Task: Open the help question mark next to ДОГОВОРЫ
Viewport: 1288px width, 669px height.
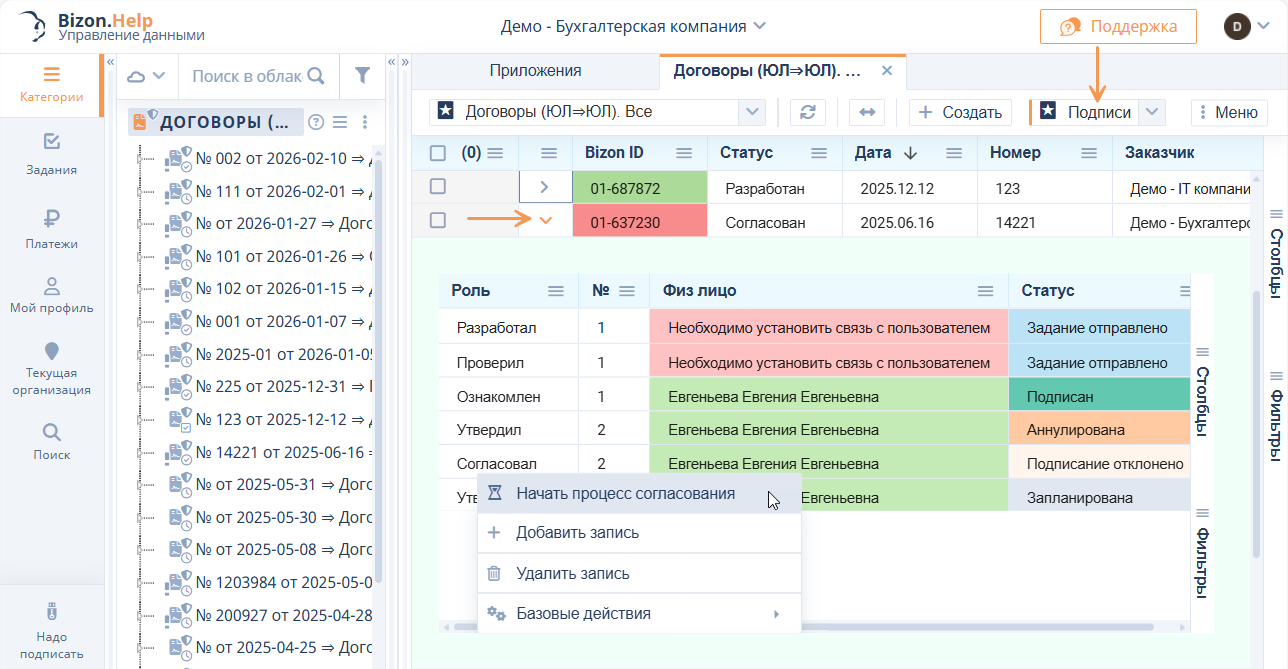Action: [316, 122]
